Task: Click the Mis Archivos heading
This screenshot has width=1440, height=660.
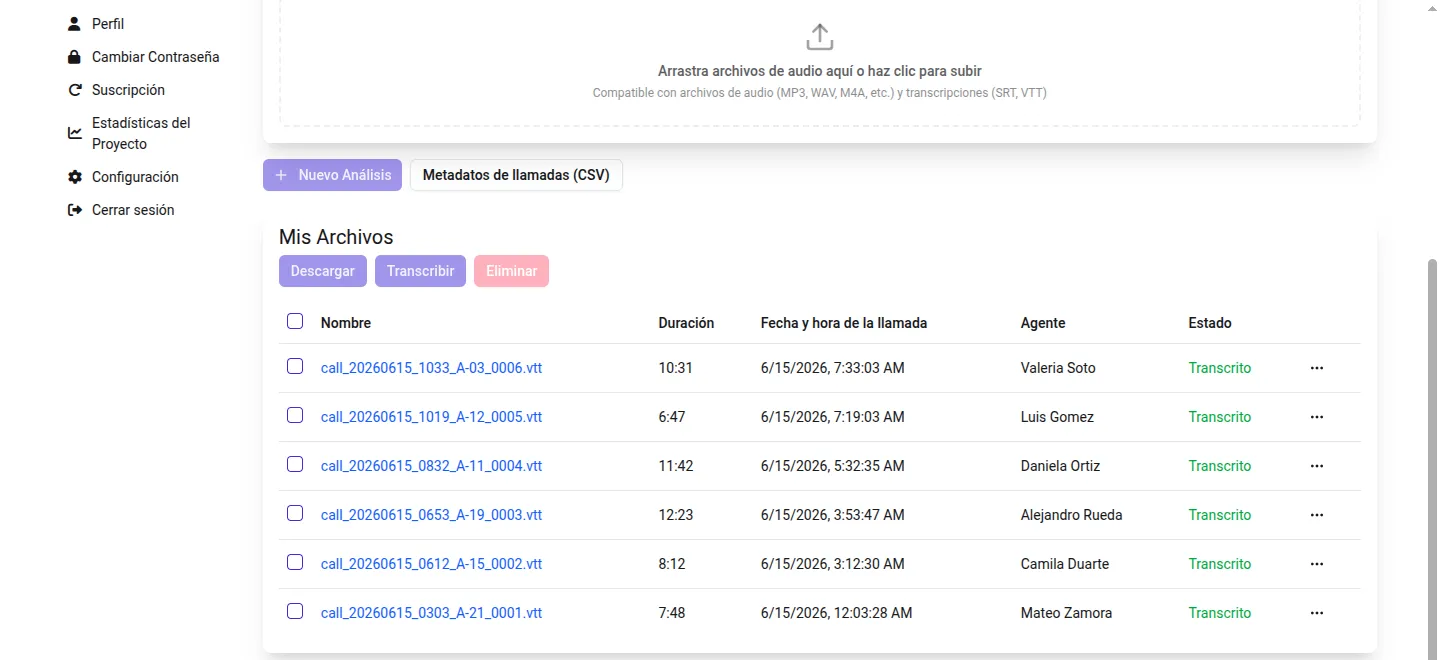Action: pos(336,237)
